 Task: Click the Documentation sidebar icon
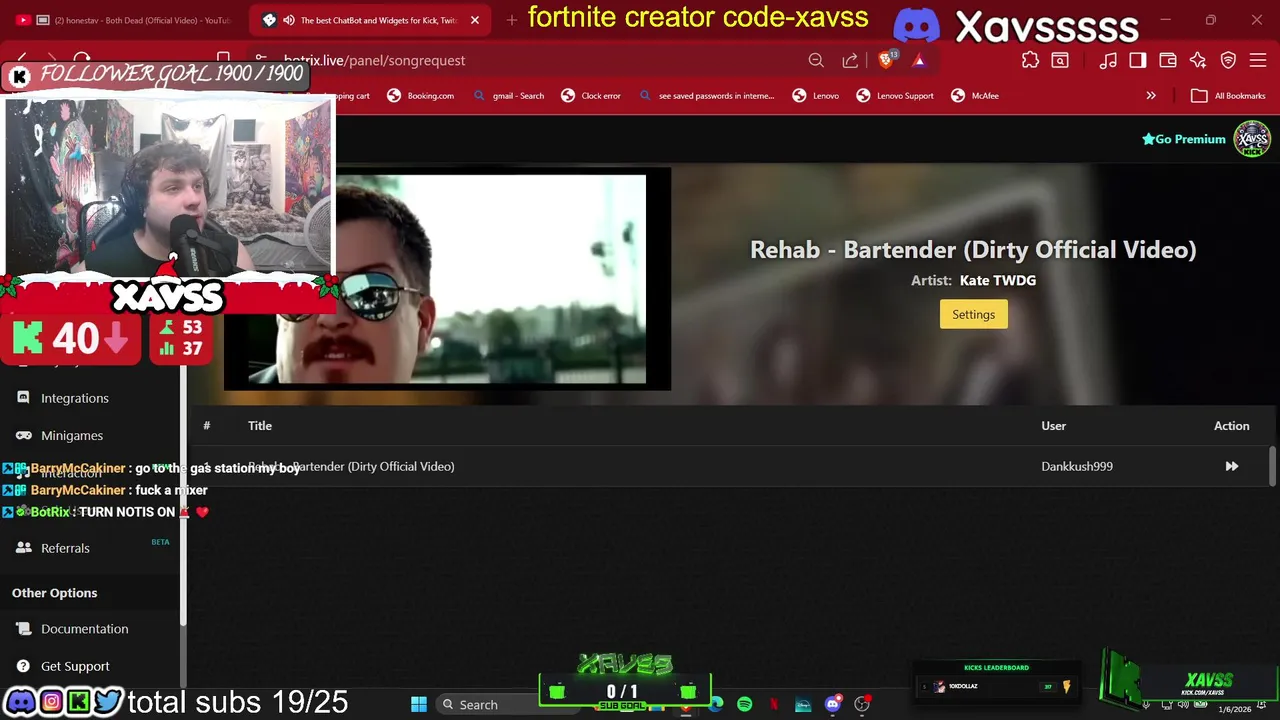click(23, 629)
